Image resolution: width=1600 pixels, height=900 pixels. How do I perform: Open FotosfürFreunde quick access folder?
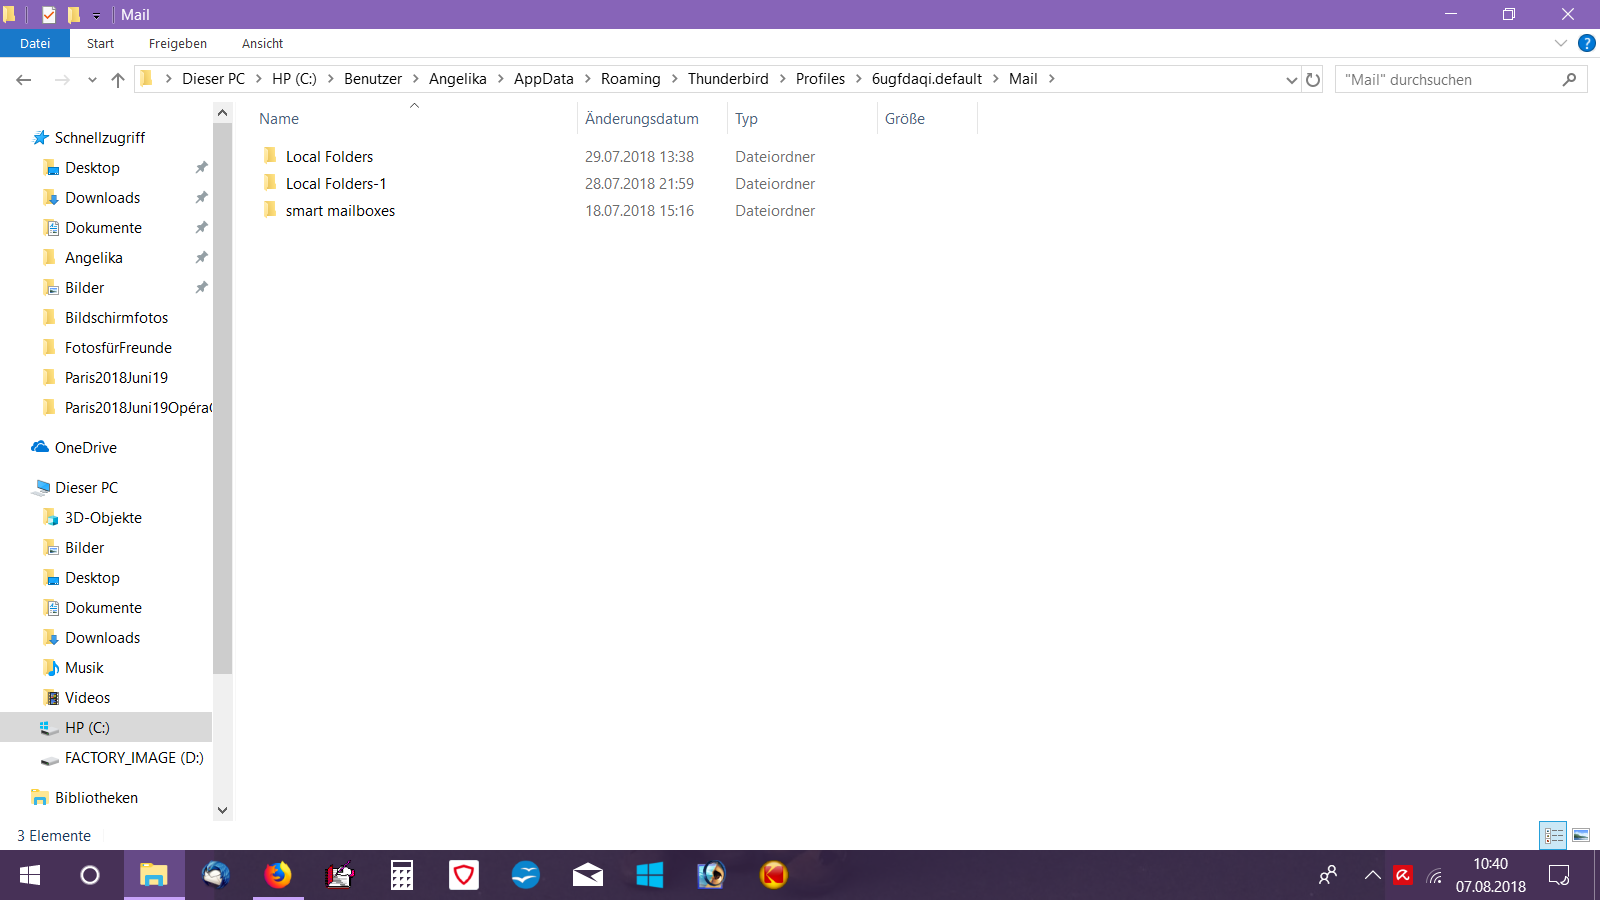coord(118,348)
